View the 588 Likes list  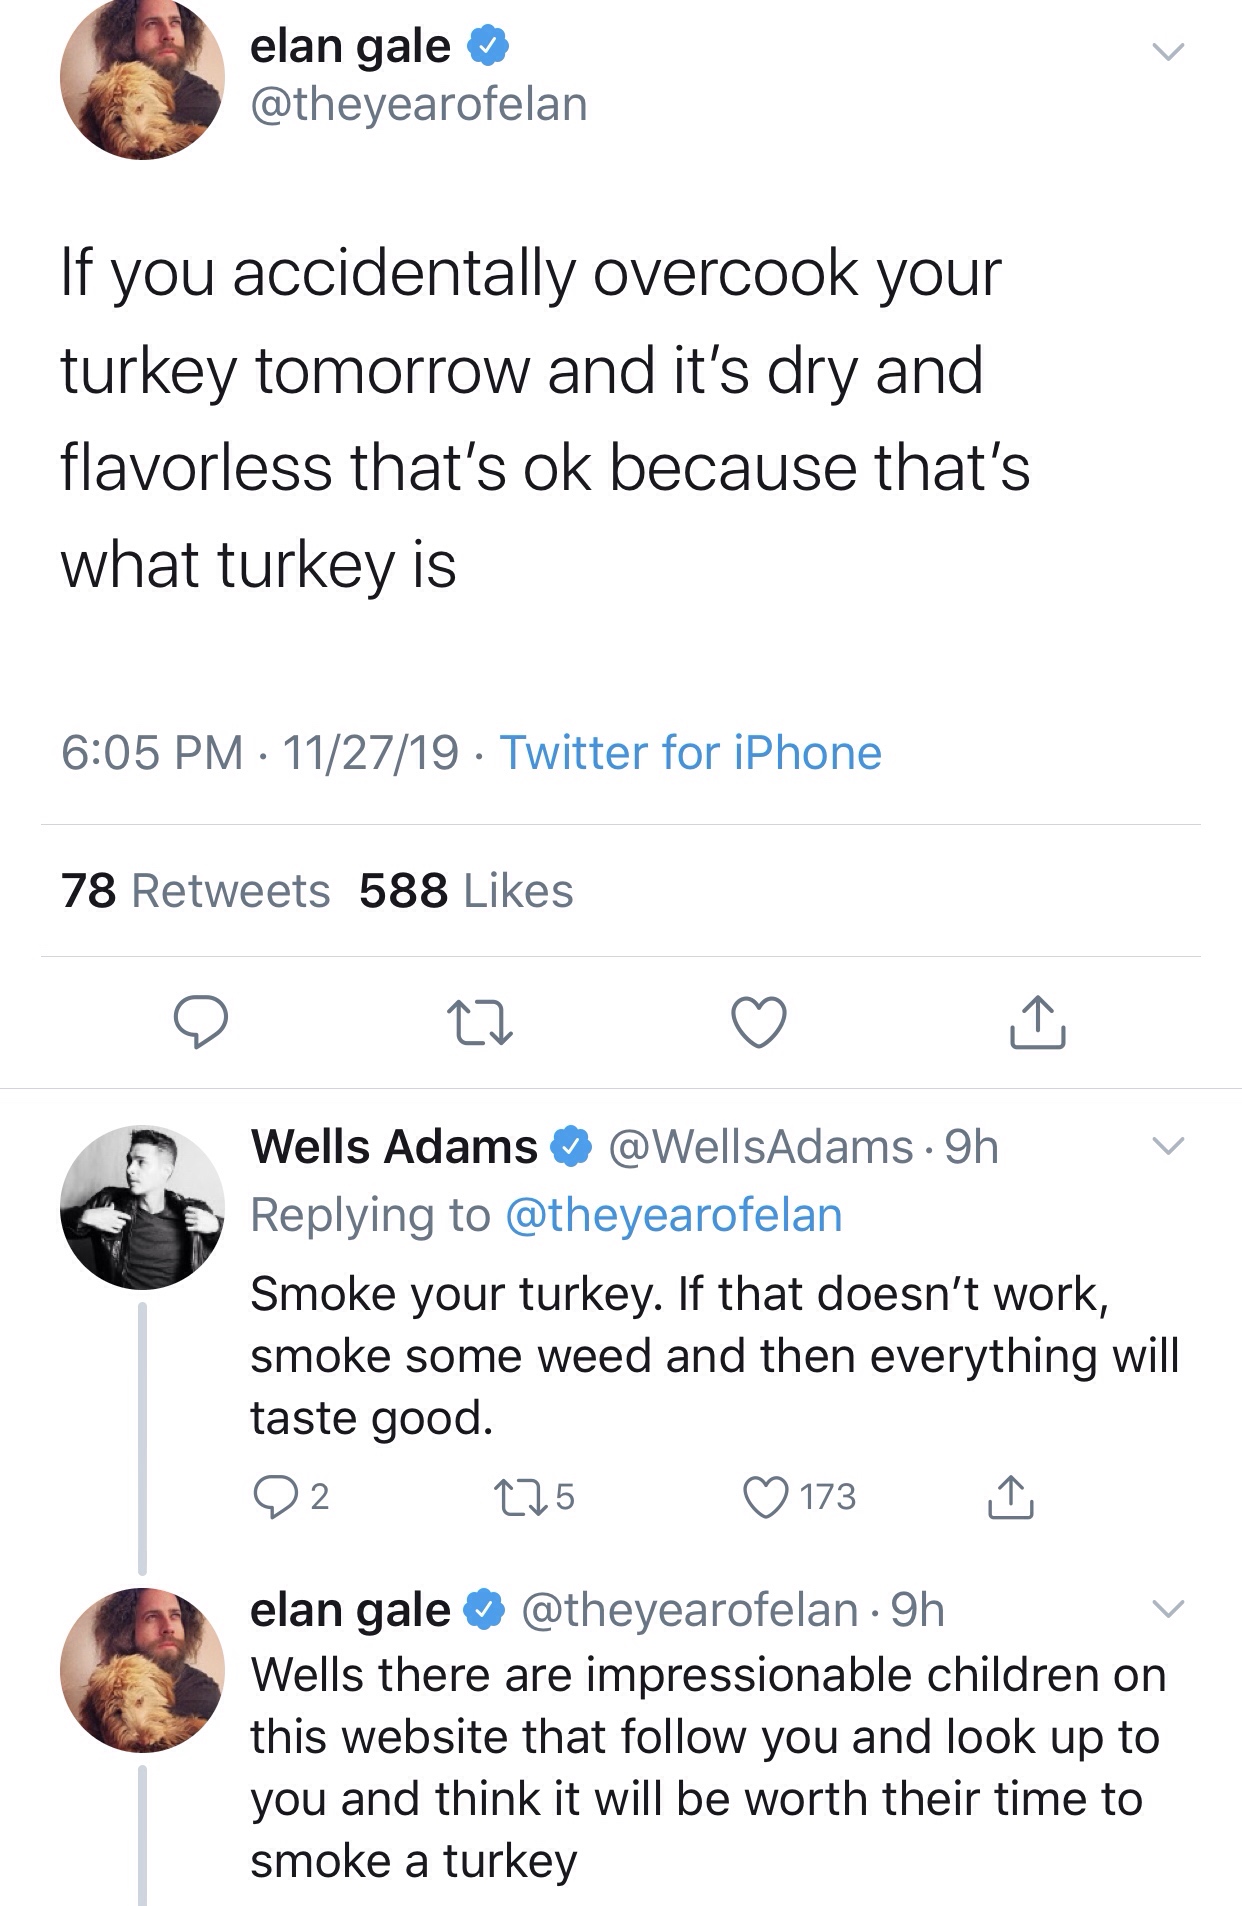[466, 891]
